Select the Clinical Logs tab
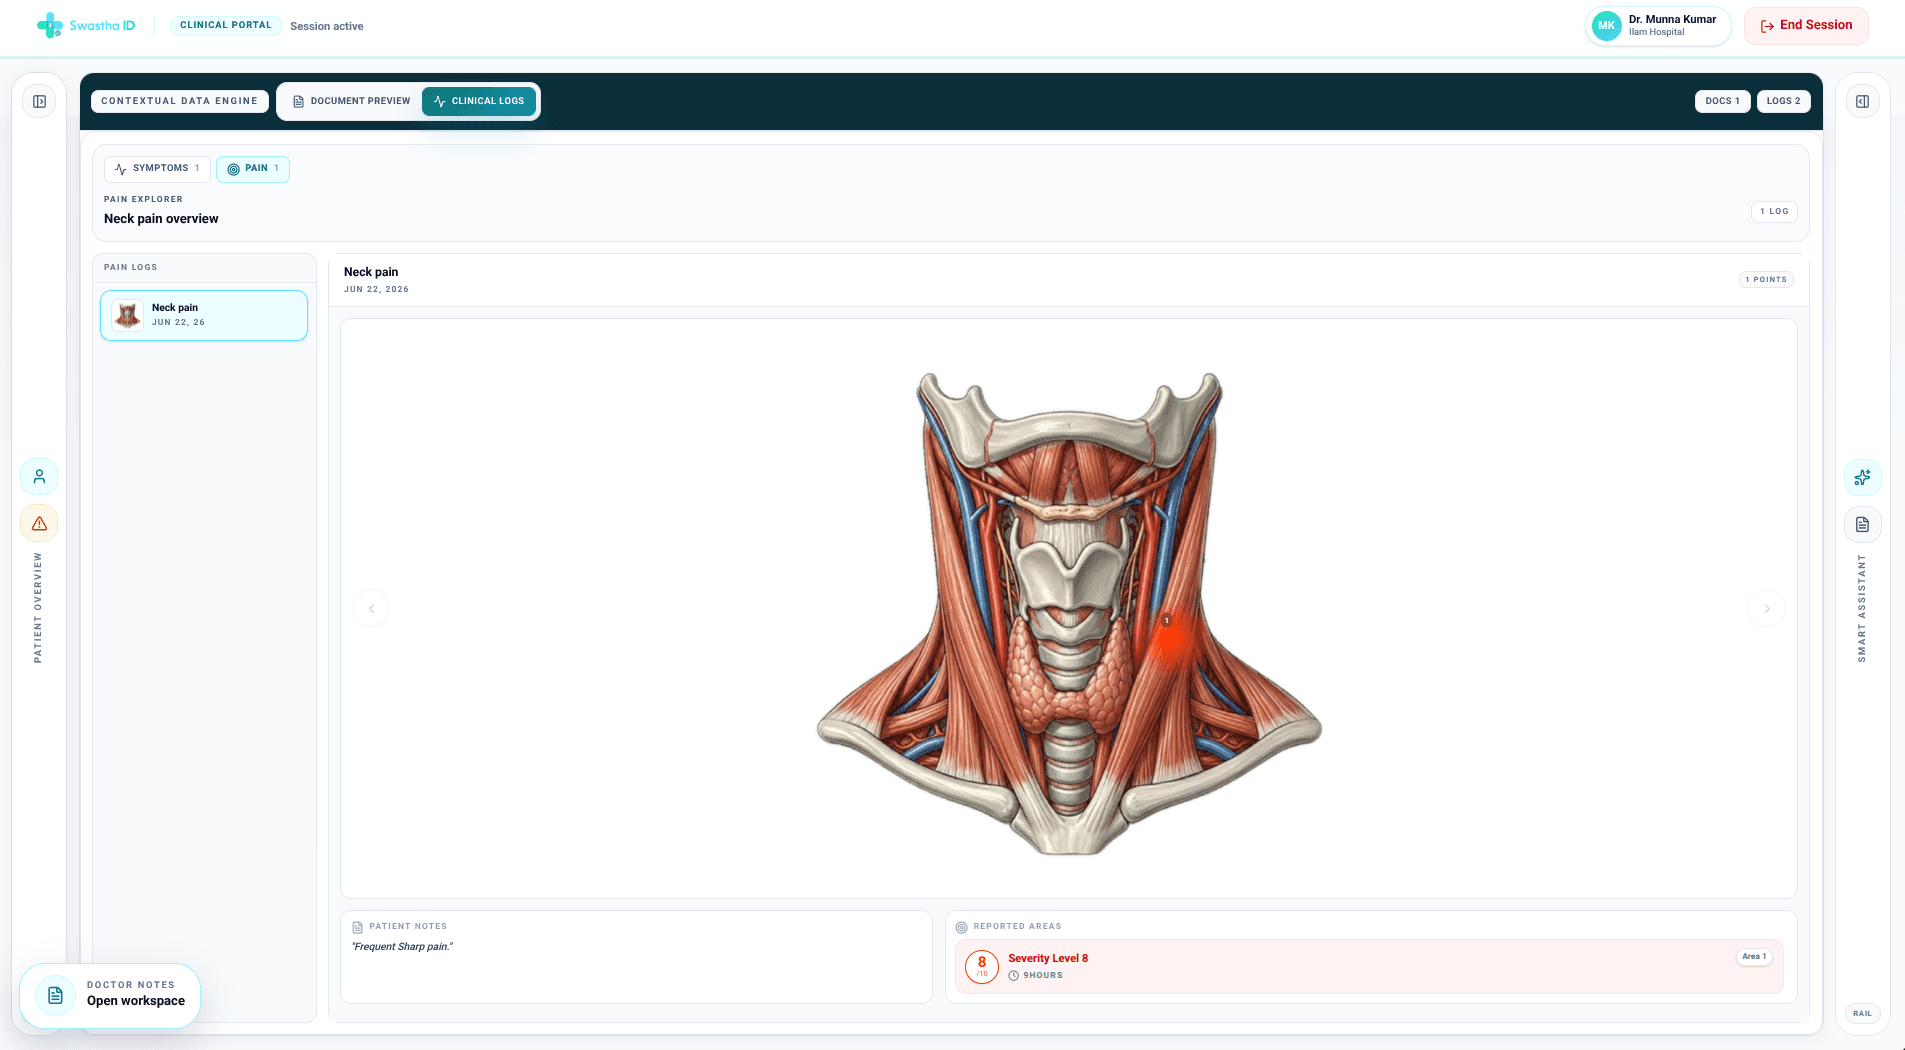 click(x=479, y=101)
